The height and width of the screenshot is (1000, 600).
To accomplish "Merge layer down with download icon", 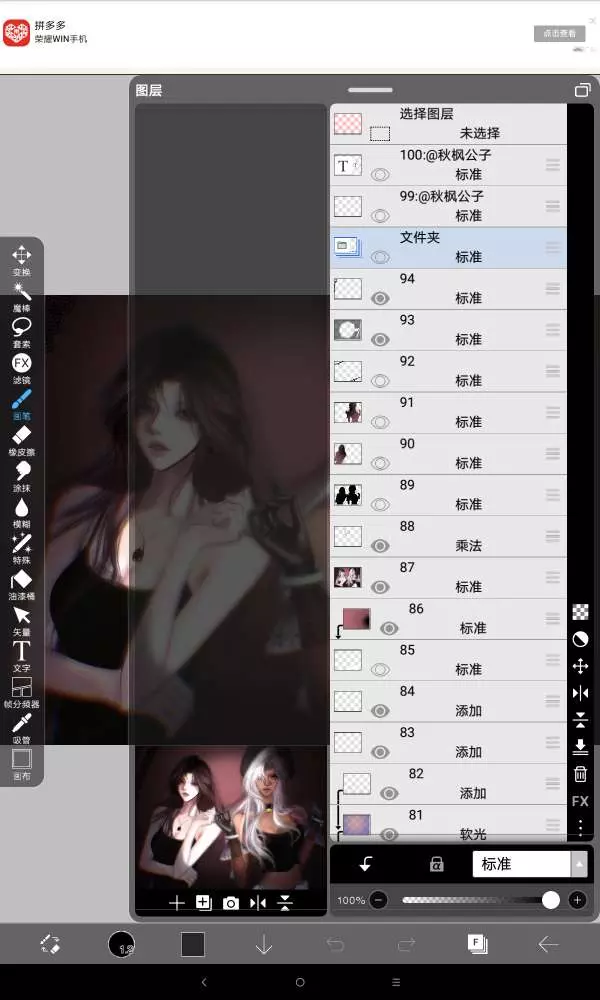I will point(580,747).
